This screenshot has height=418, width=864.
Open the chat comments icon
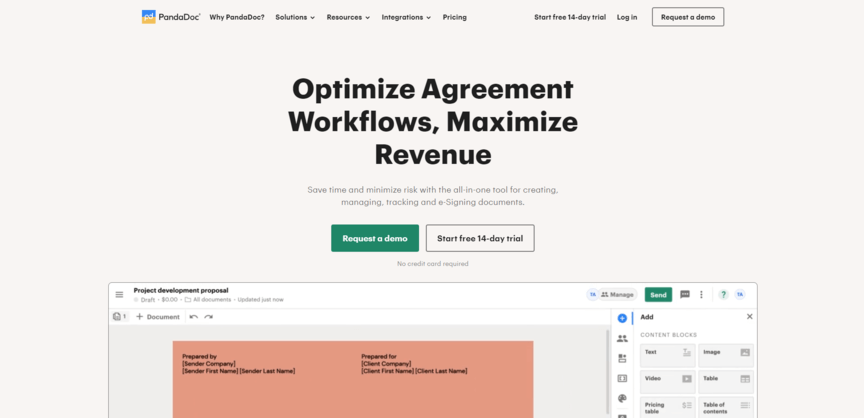pos(685,295)
